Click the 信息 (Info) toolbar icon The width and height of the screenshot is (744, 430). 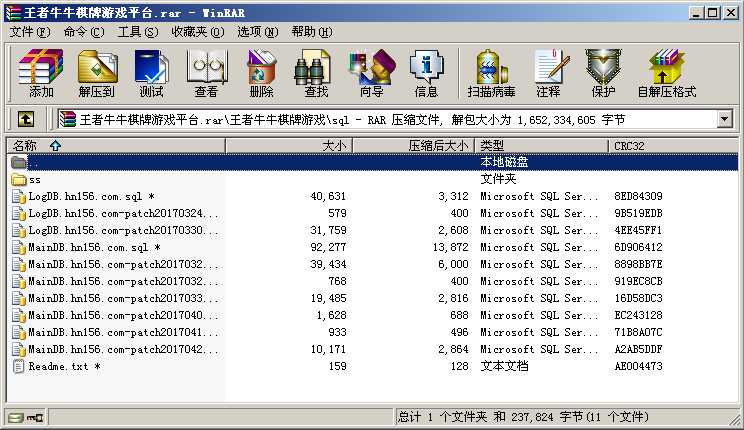click(426, 67)
